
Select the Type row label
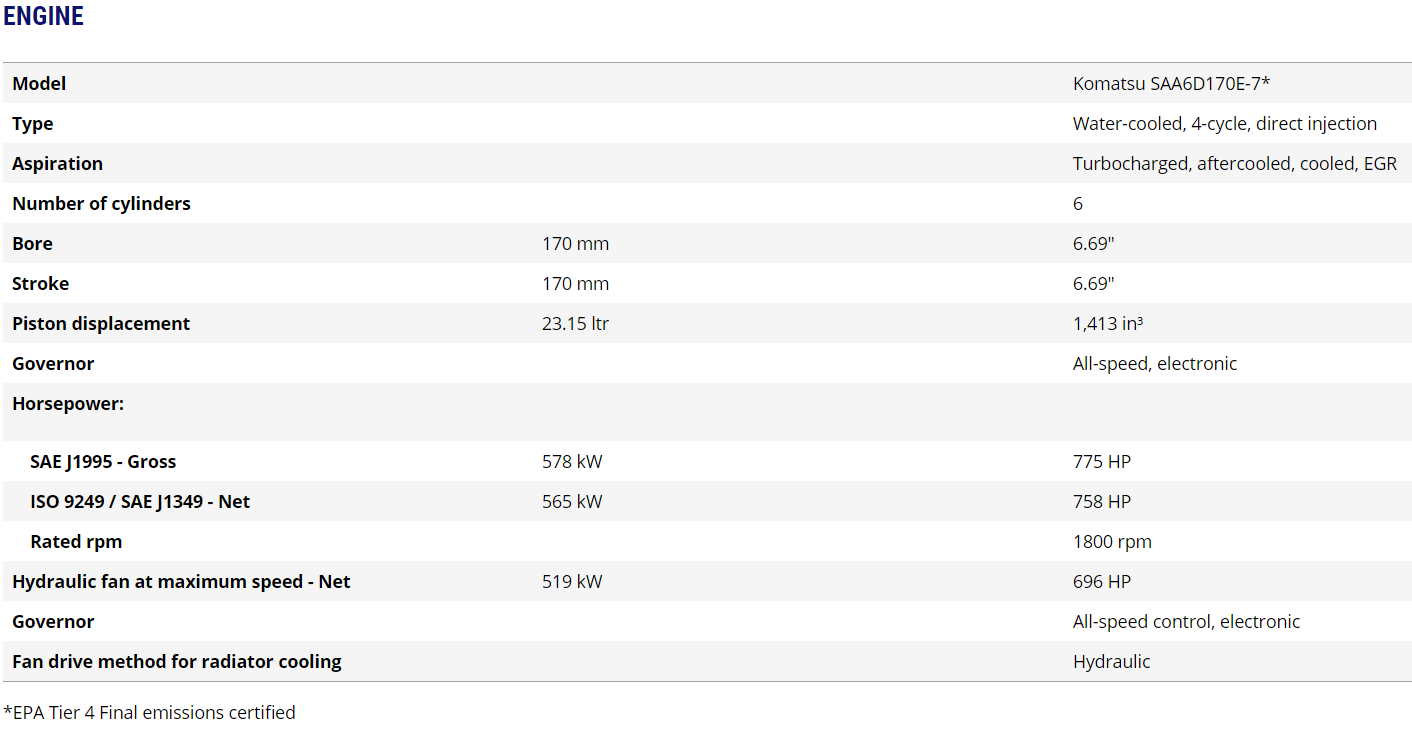coord(33,124)
